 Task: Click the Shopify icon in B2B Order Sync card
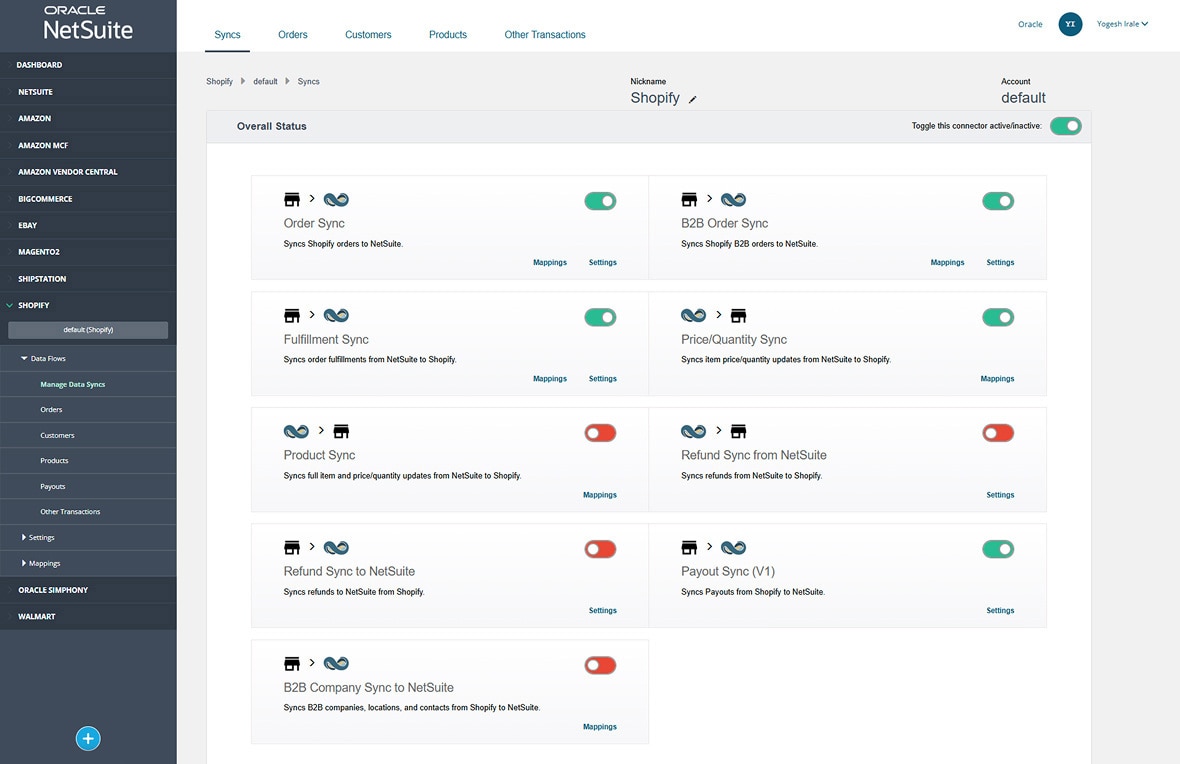(x=690, y=199)
